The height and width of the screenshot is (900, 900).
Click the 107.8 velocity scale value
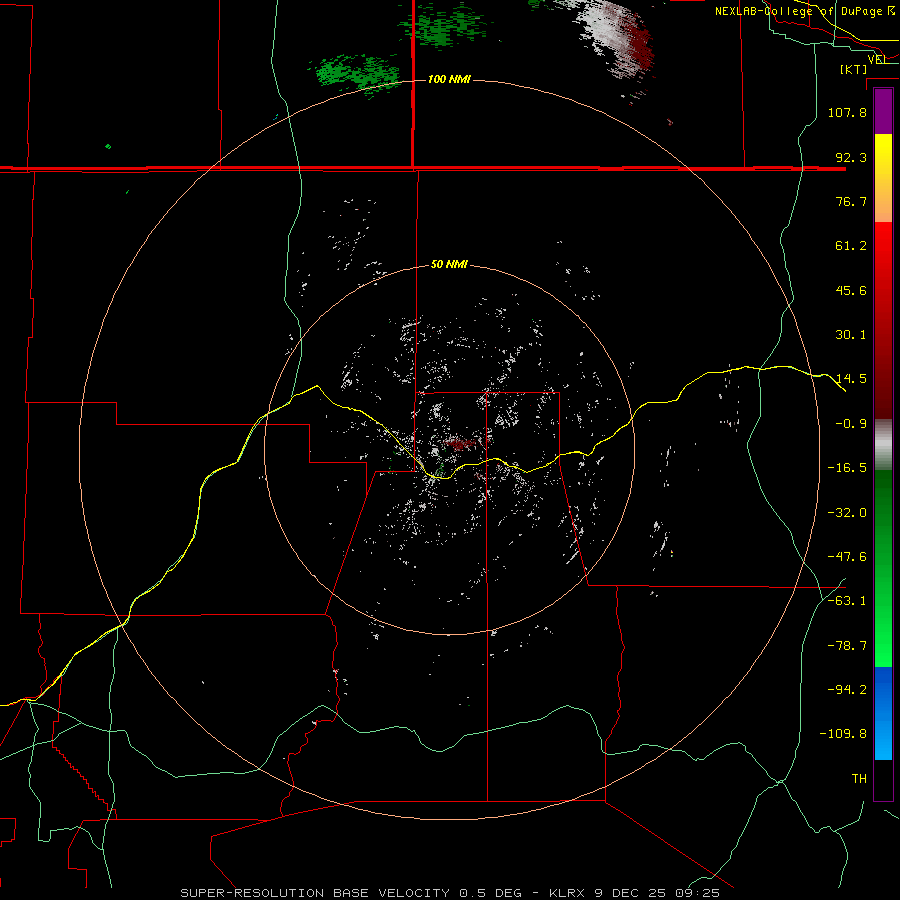click(847, 112)
